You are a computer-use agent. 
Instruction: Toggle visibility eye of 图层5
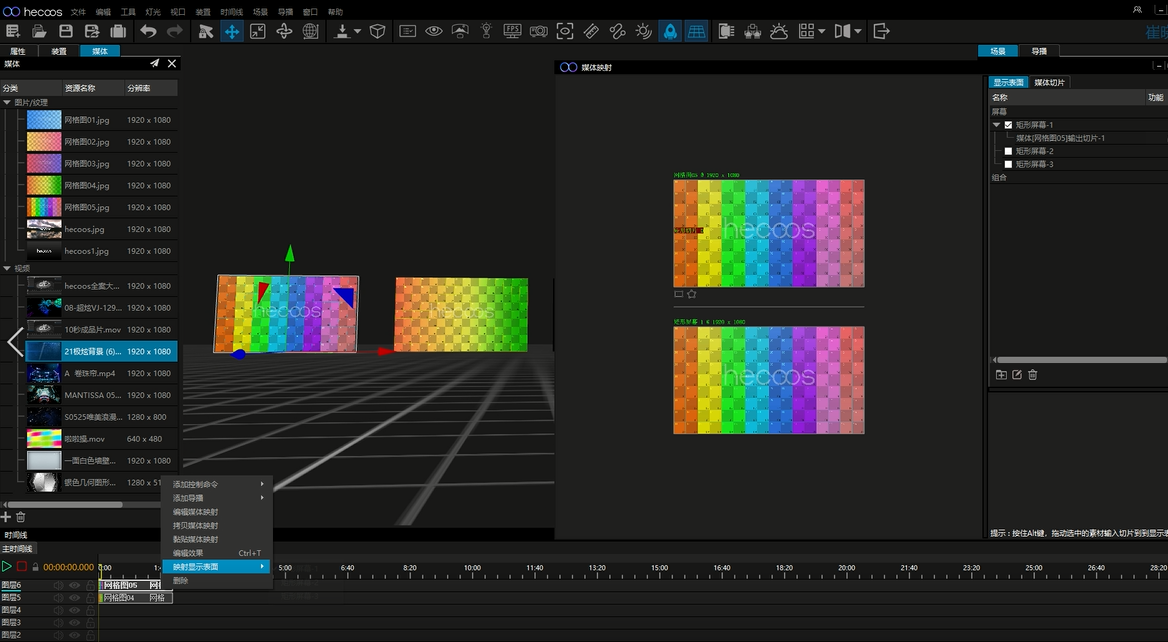tap(74, 597)
